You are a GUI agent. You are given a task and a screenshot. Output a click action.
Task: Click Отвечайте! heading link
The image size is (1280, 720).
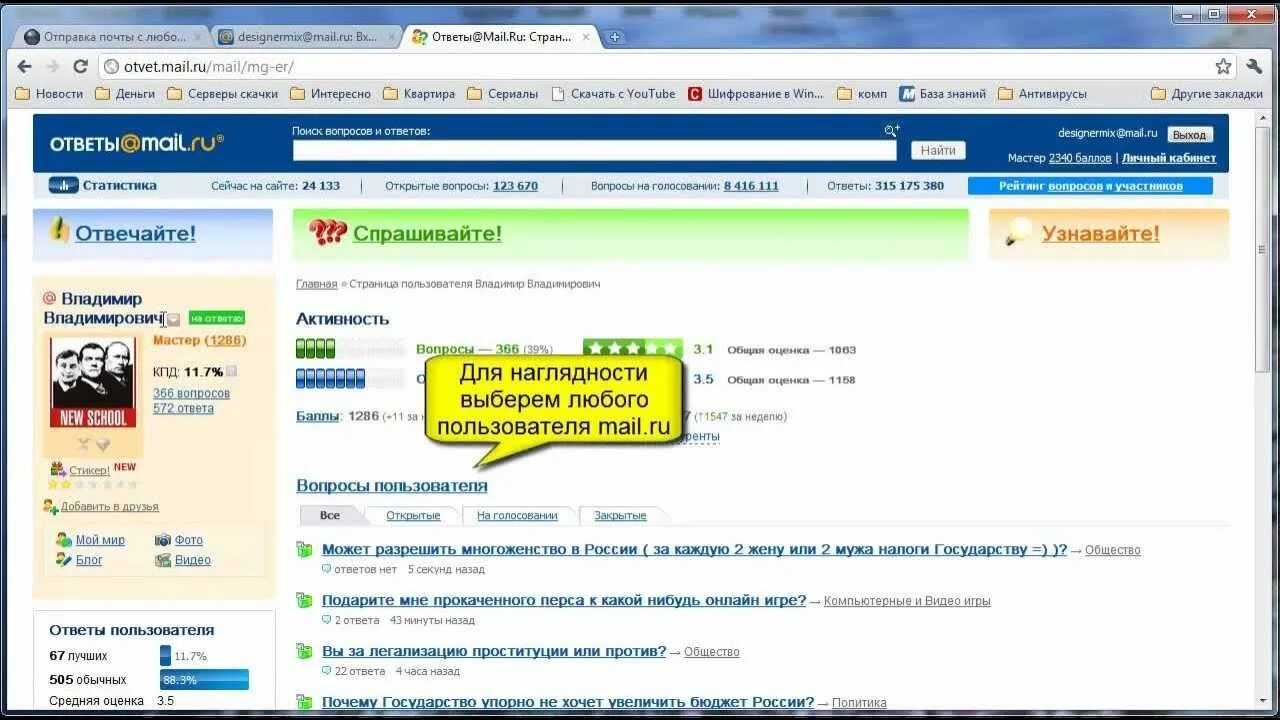pos(135,234)
